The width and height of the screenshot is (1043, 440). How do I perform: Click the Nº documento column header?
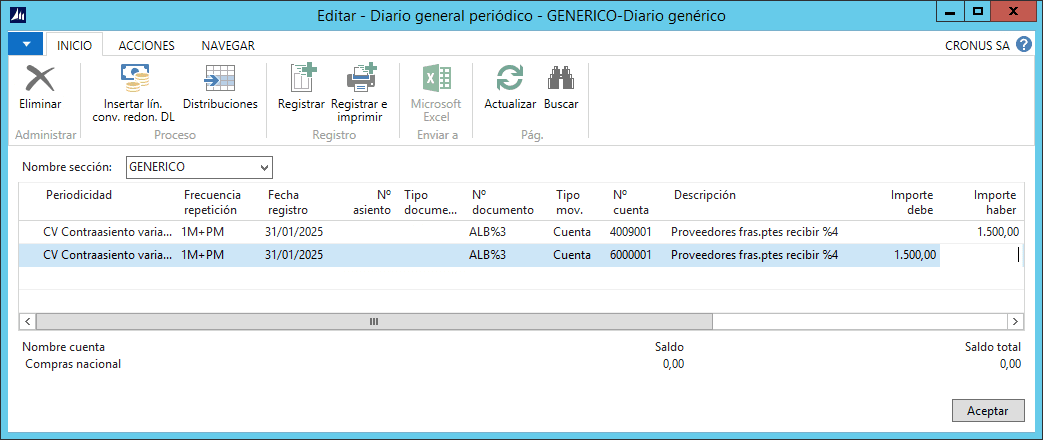[503, 202]
